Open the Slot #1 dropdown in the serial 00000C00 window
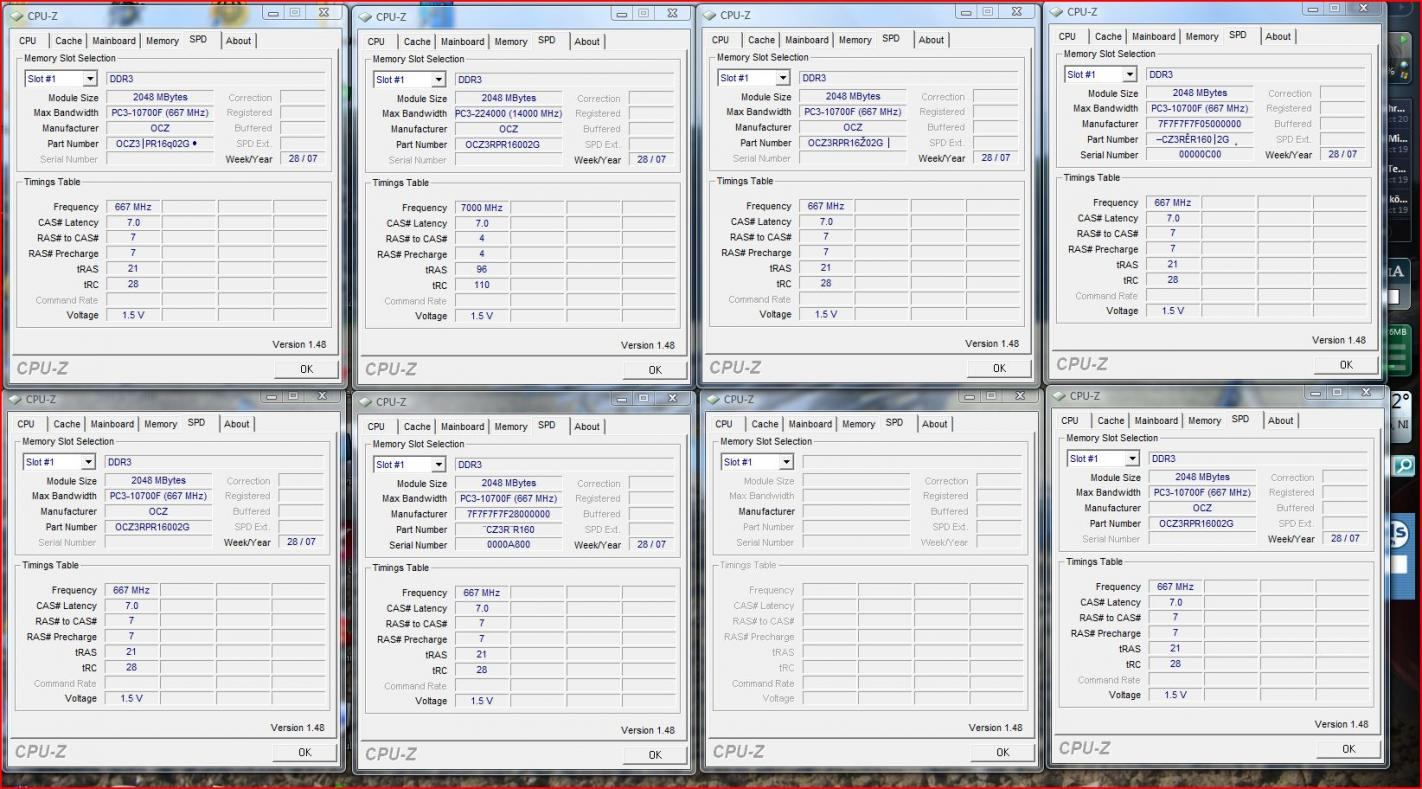 point(1129,75)
